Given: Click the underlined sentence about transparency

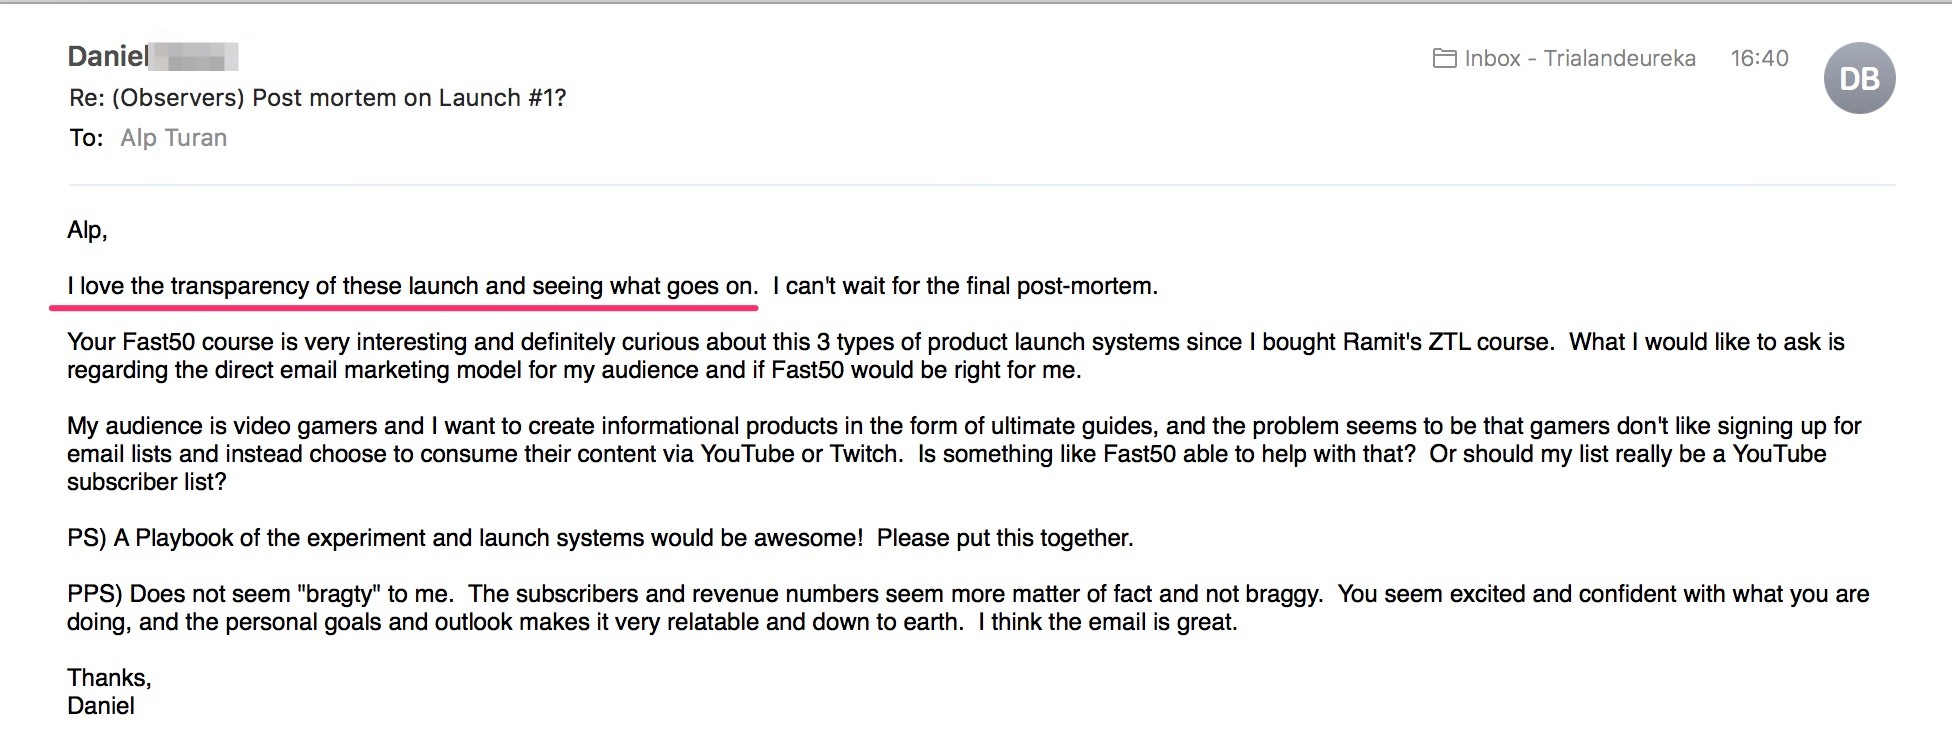Looking at the screenshot, I should (x=412, y=286).
